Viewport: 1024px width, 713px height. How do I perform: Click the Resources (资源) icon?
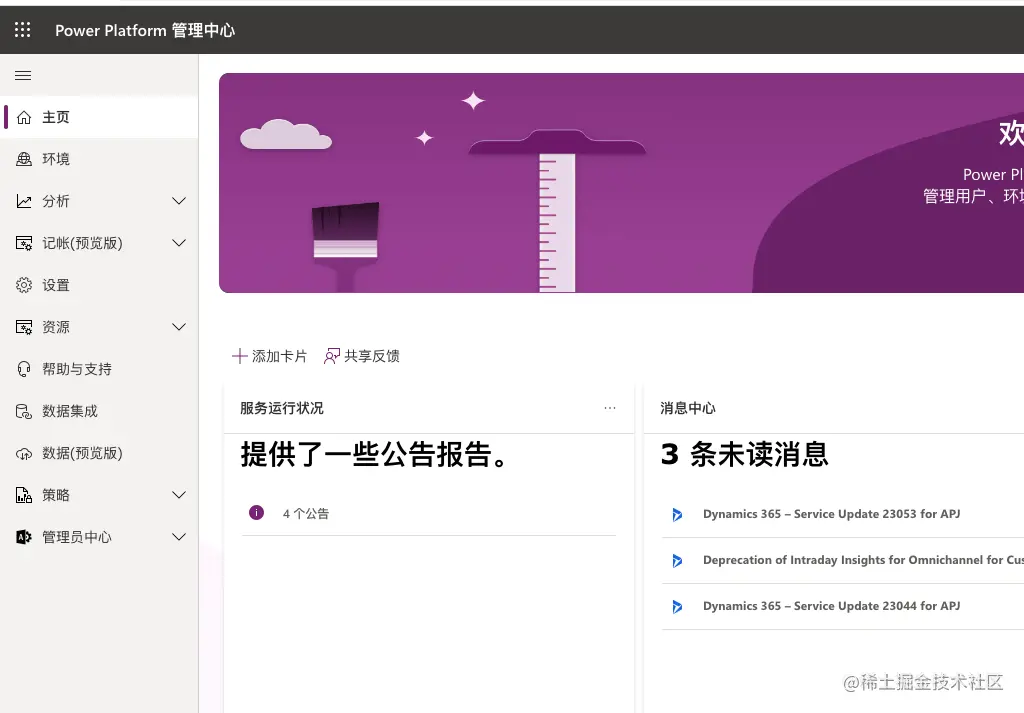24,327
